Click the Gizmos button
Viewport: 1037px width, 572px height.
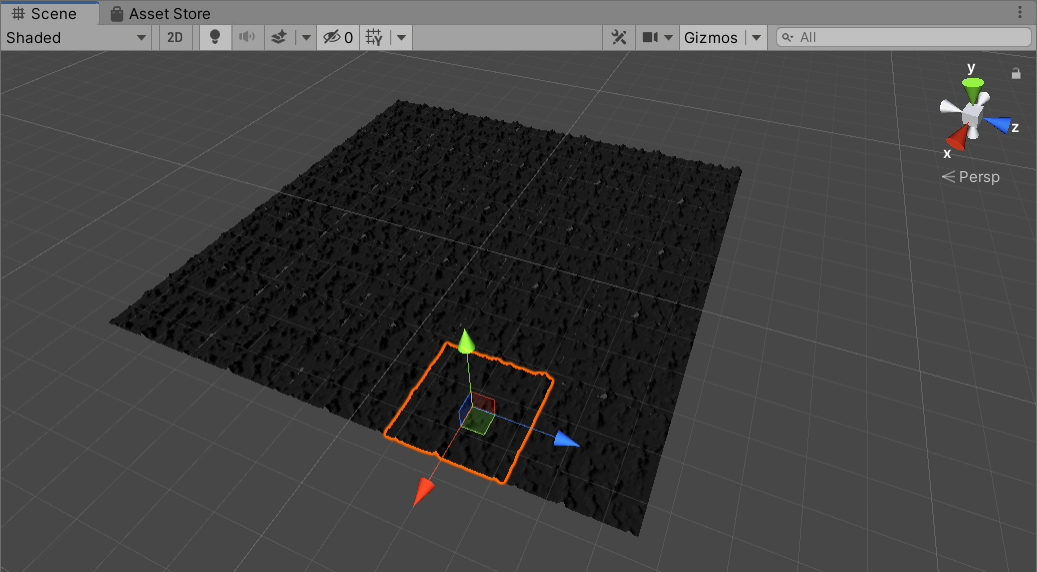point(710,38)
